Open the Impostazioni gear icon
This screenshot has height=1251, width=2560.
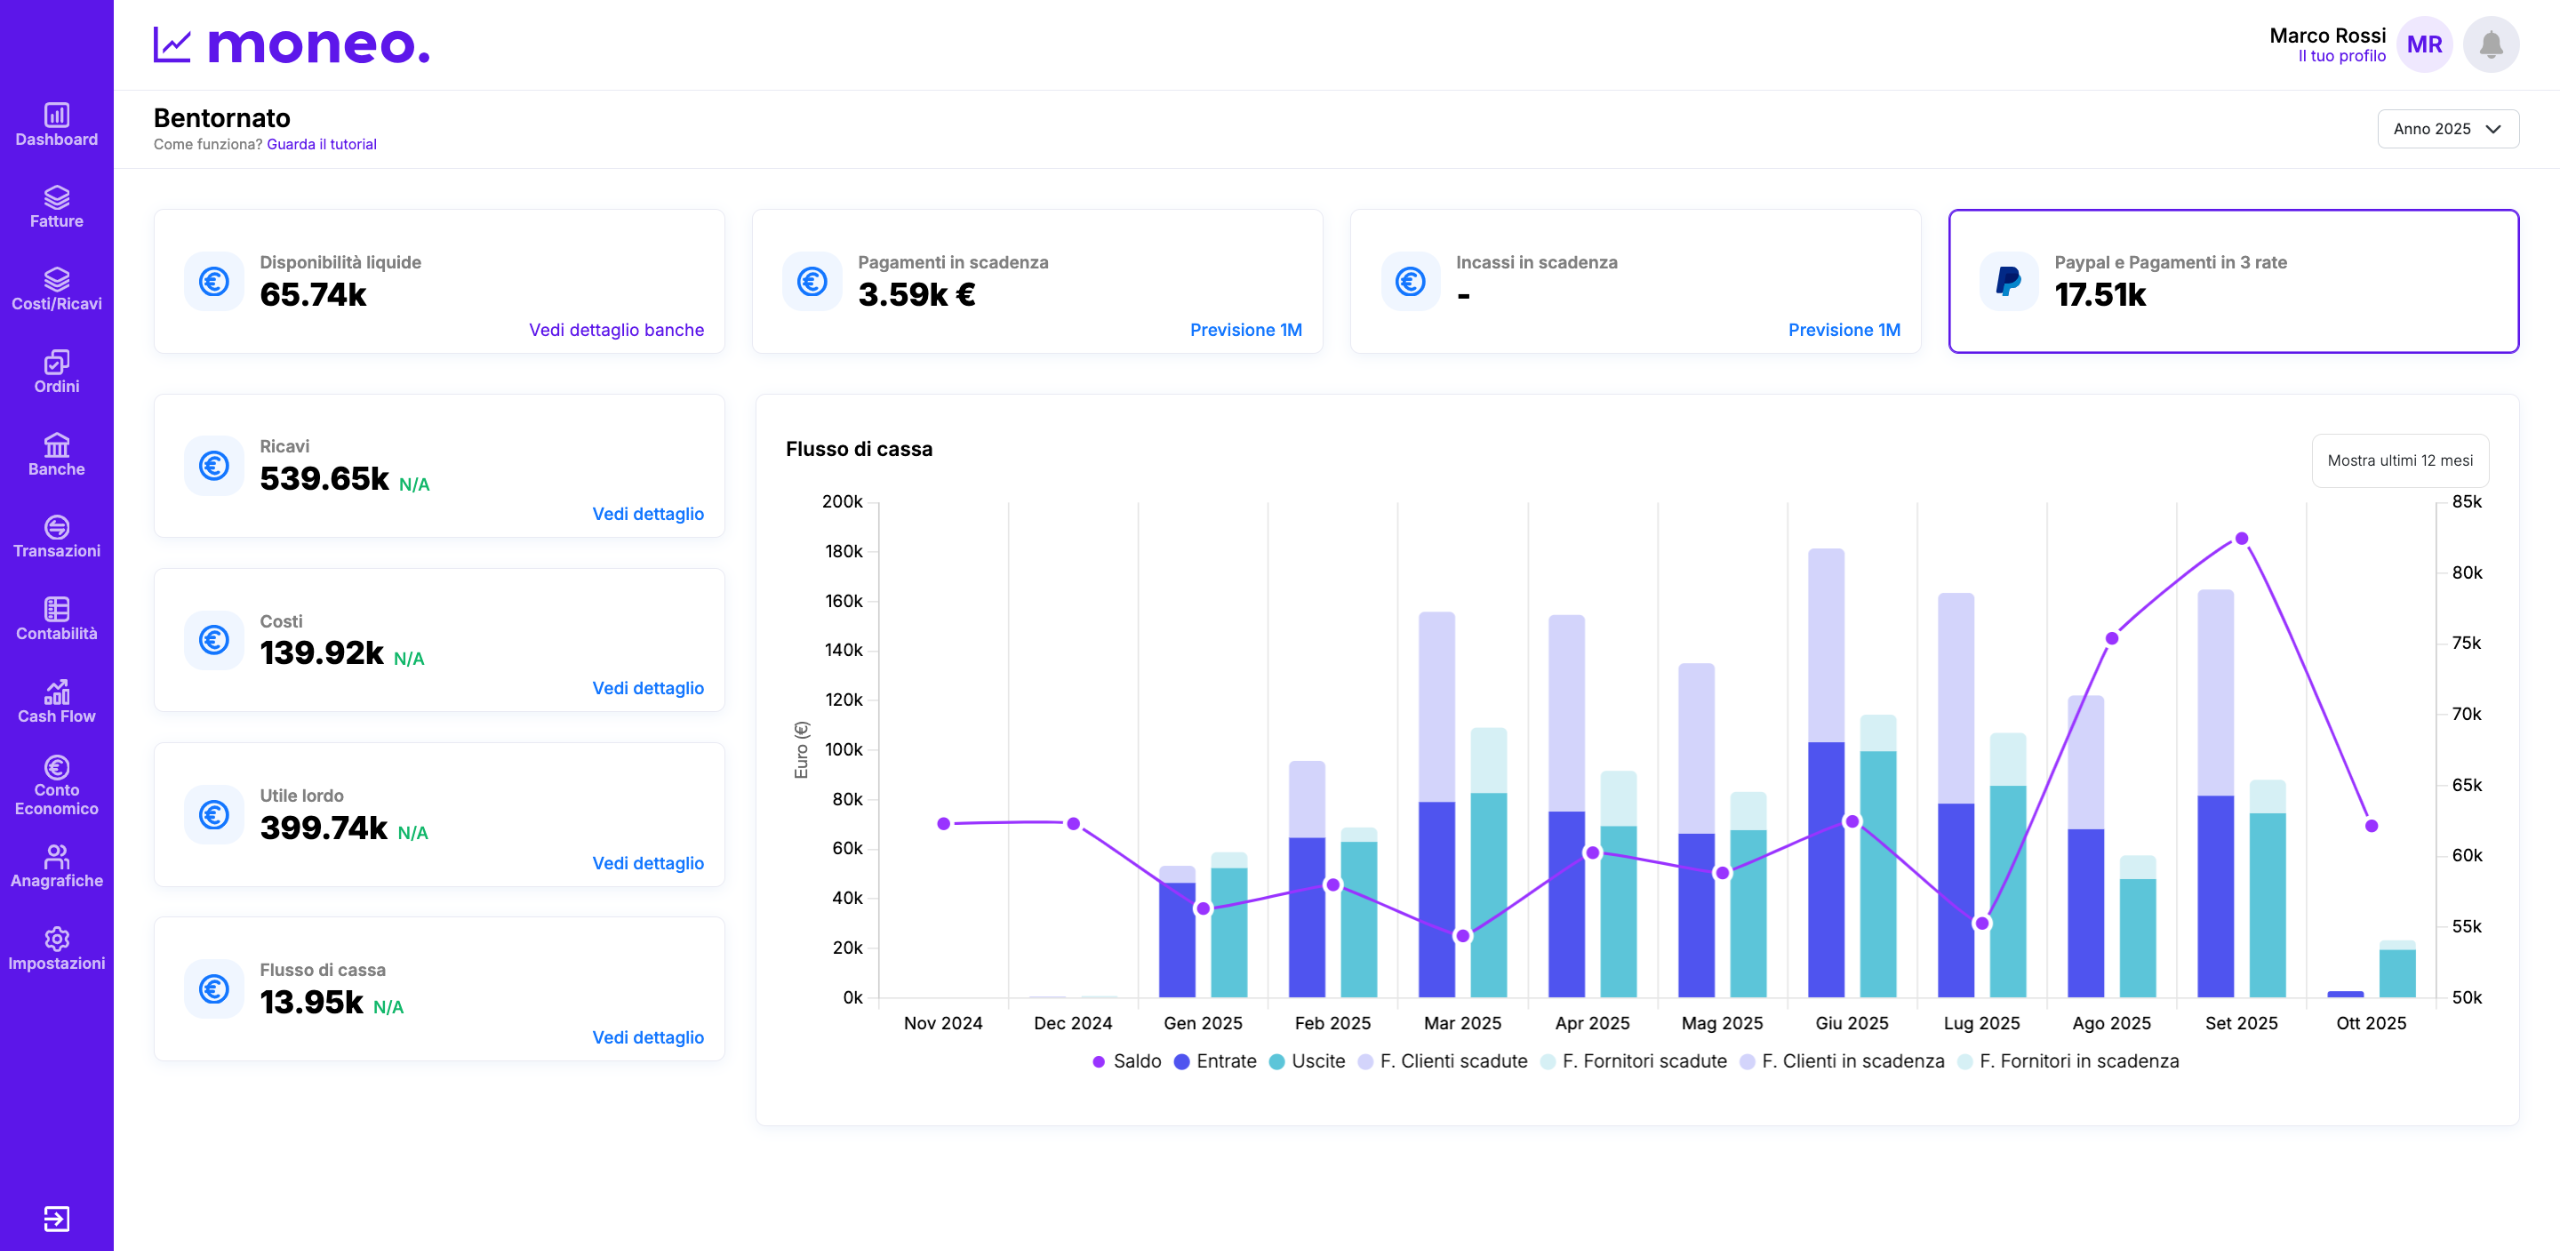(56, 939)
